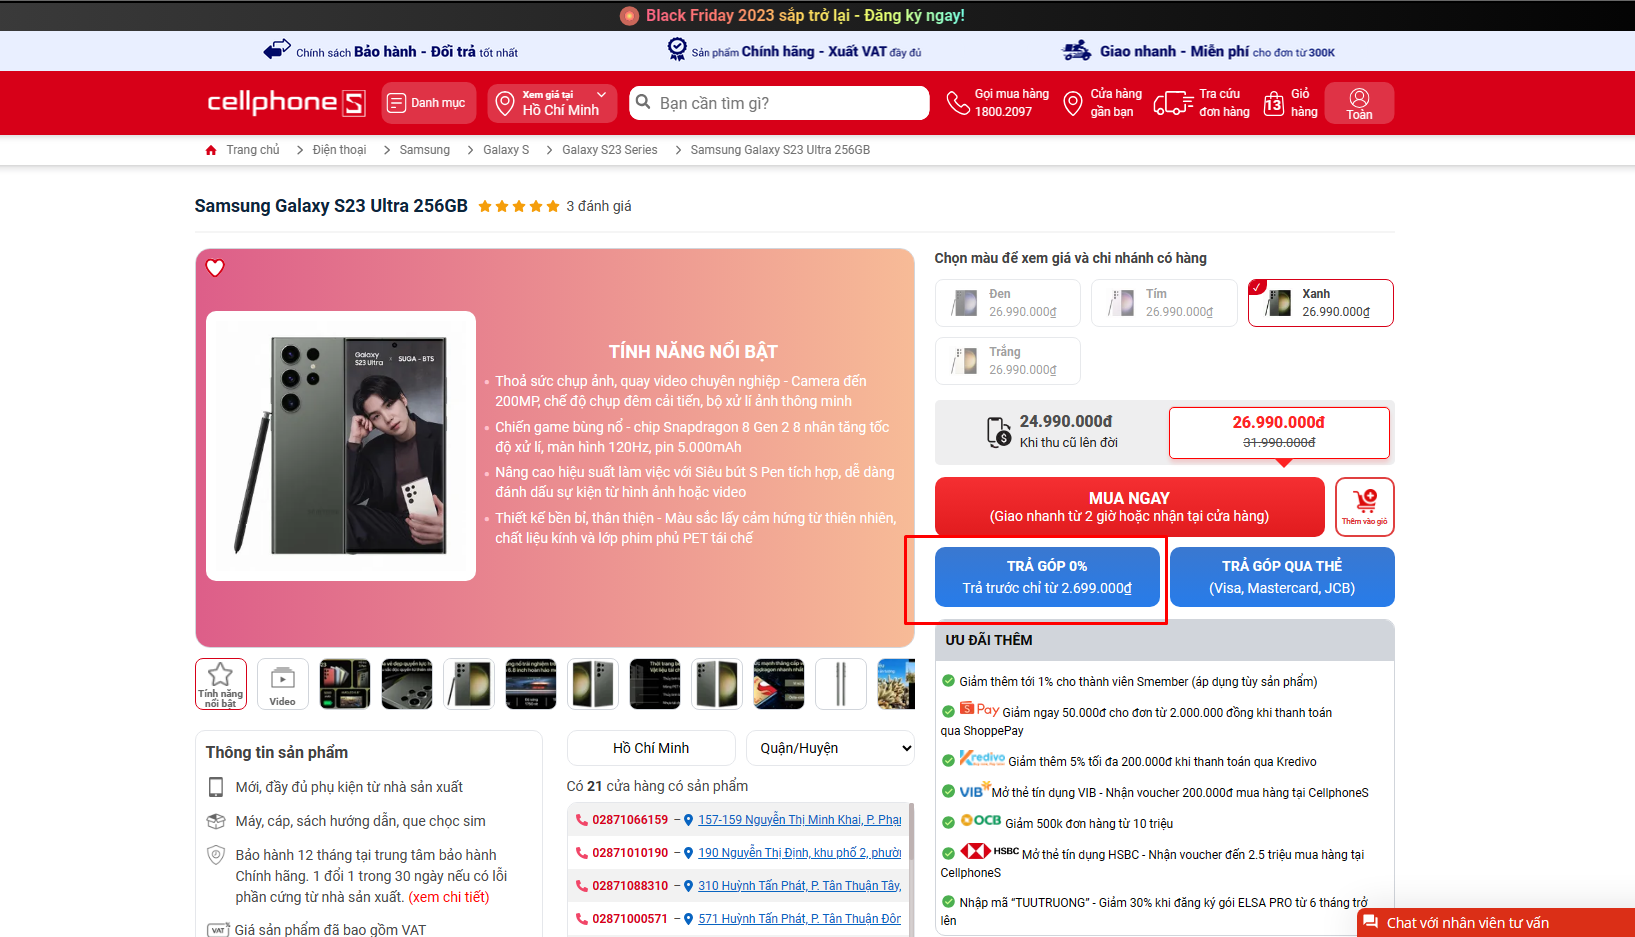
Task: Open the Toàn user account button
Action: 1359,103
